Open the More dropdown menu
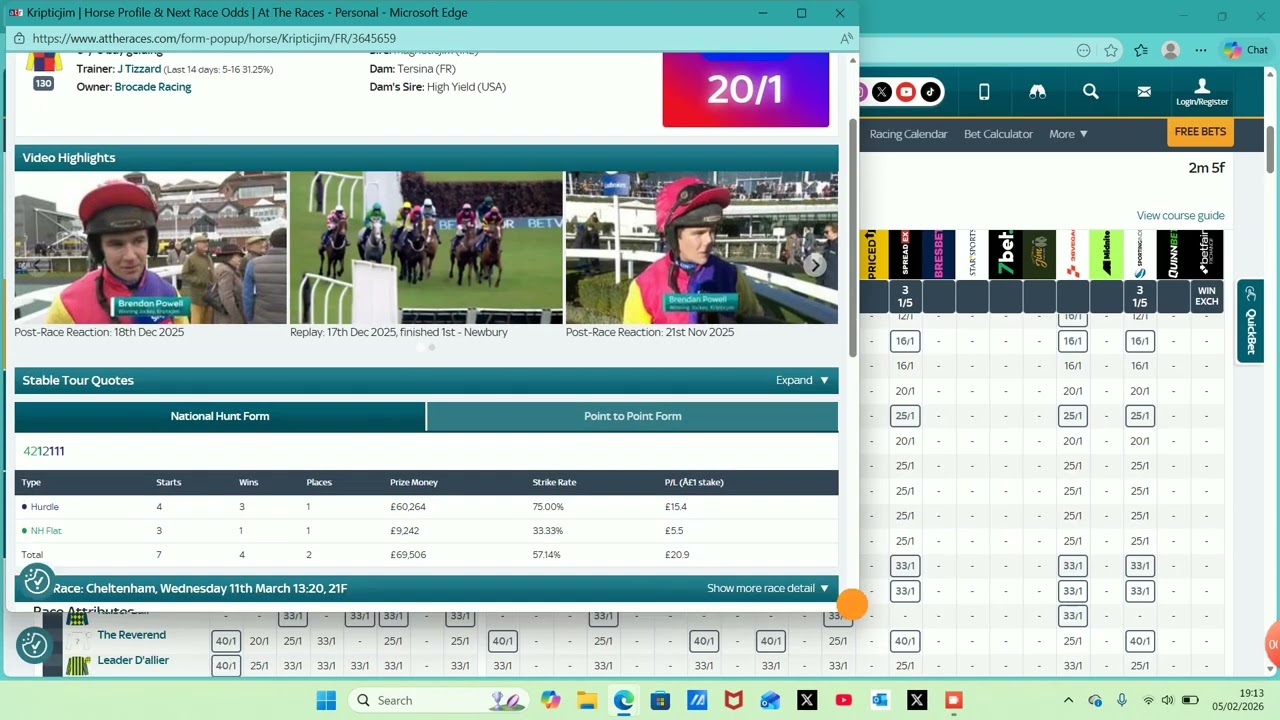The image size is (1280, 720). click(1068, 134)
